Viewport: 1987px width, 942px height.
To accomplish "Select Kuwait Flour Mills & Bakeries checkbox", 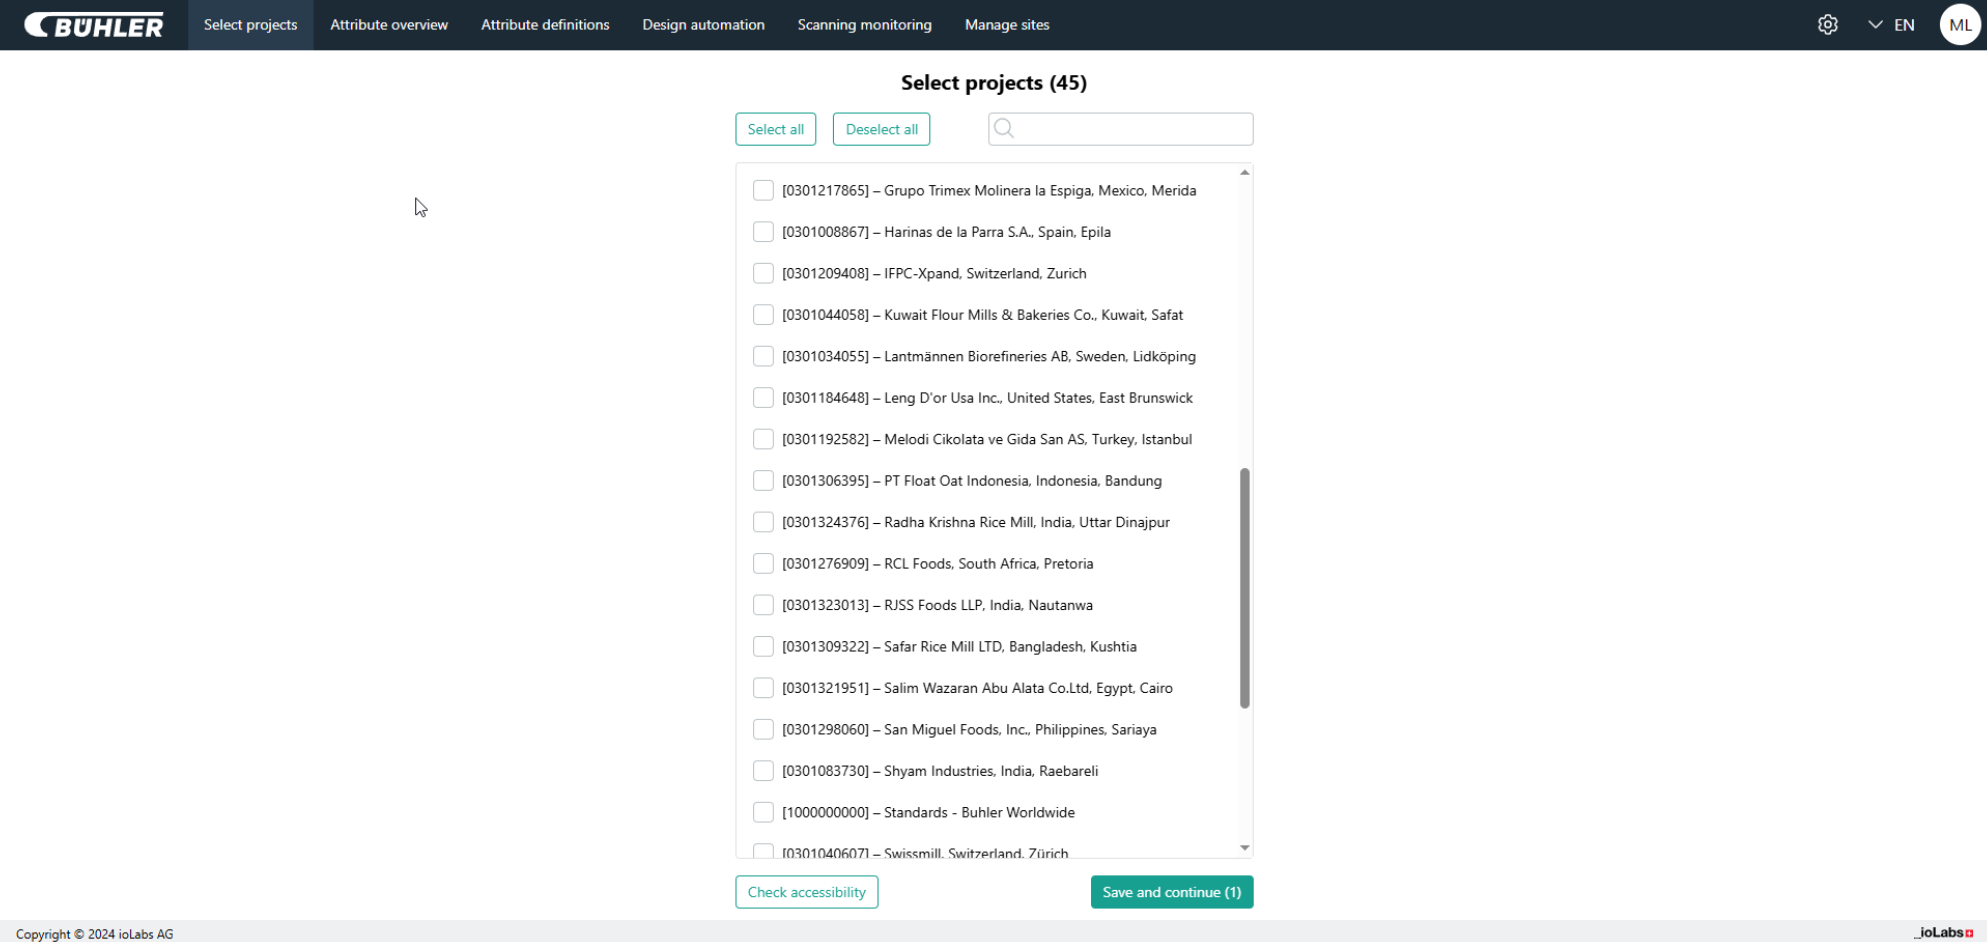I will [763, 315].
